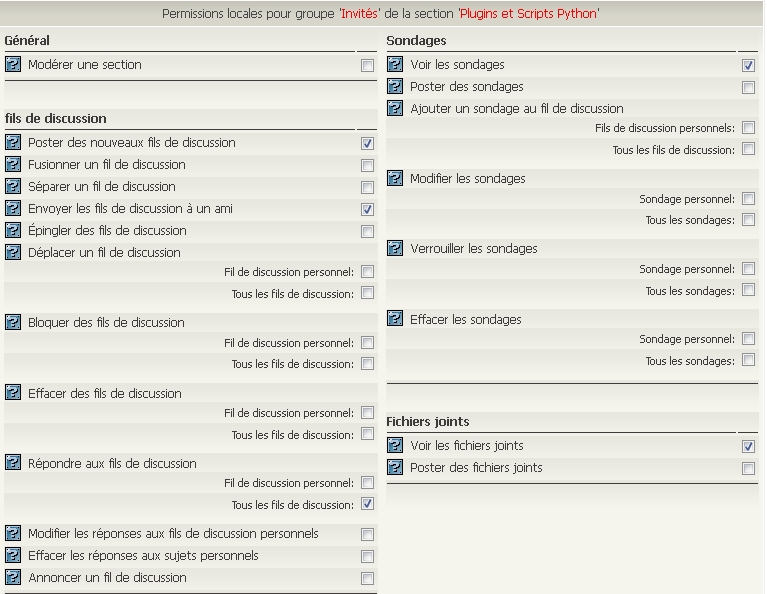
Task: Check the "Poster des sondages" box
Action: tap(748, 88)
